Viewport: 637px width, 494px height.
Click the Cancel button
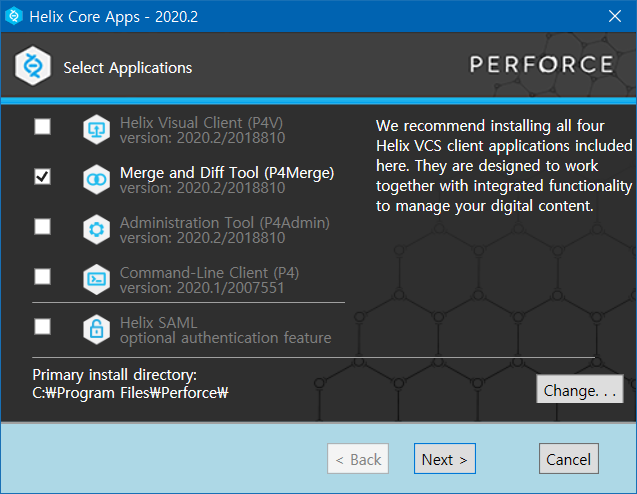point(569,459)
